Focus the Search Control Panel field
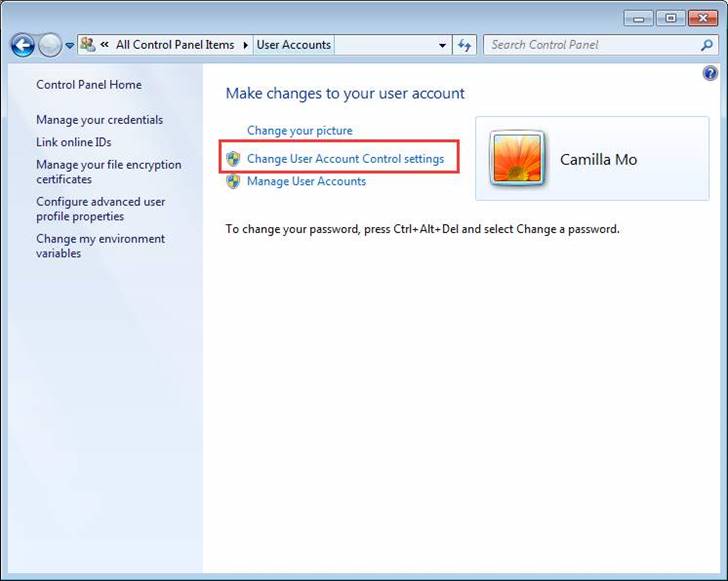The width and height of the screenshot is (728, 581). (600, 45)
